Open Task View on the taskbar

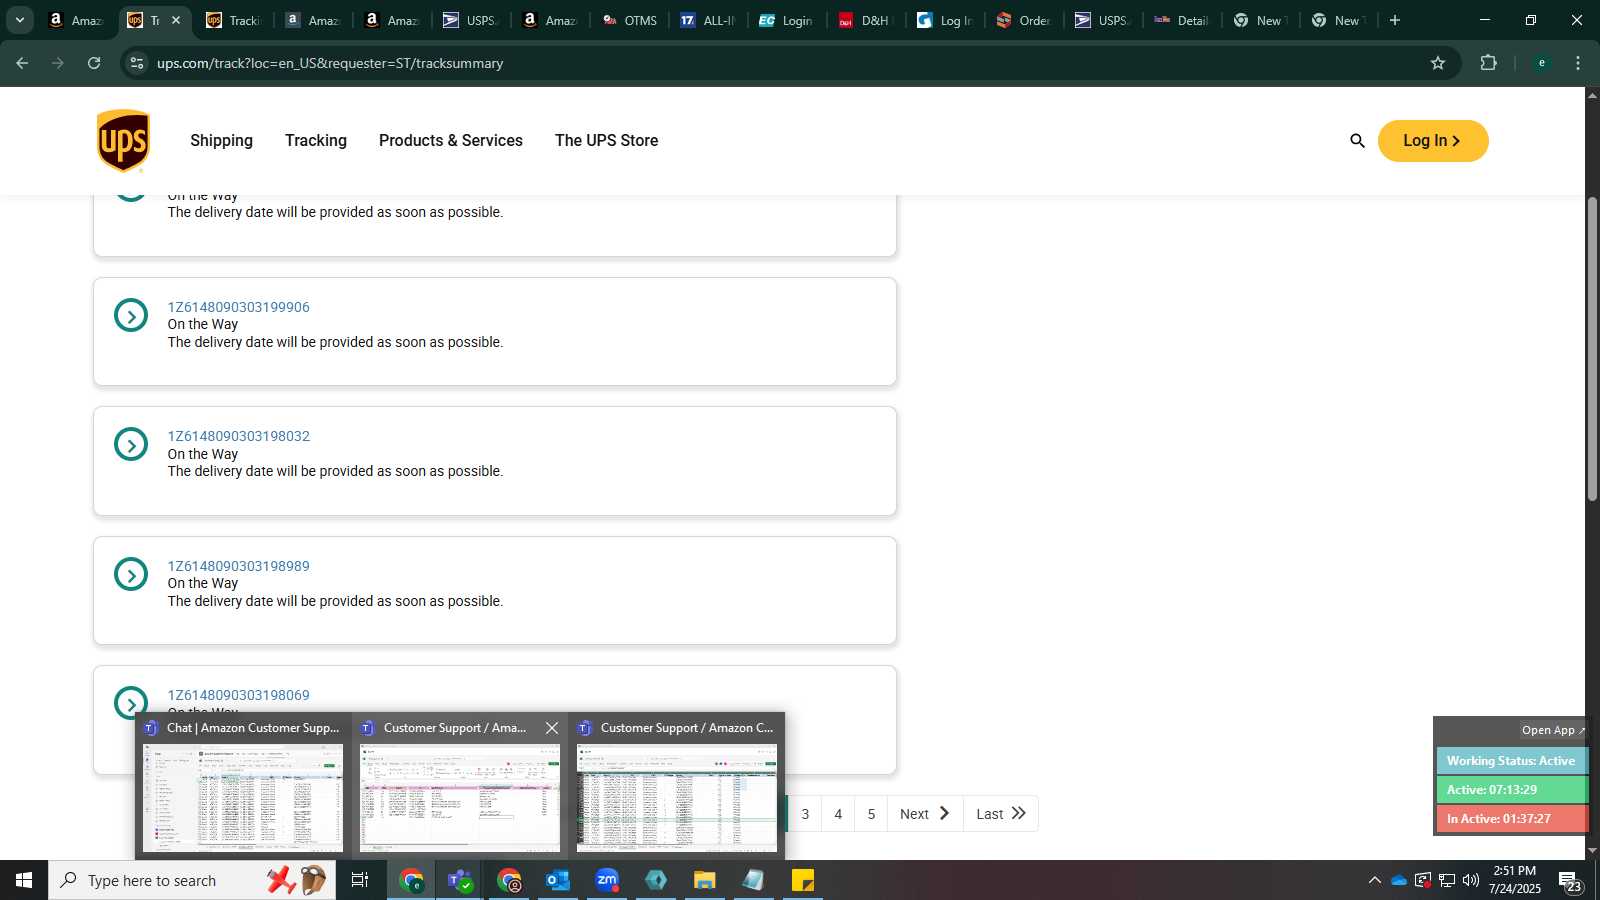point(360,880)
